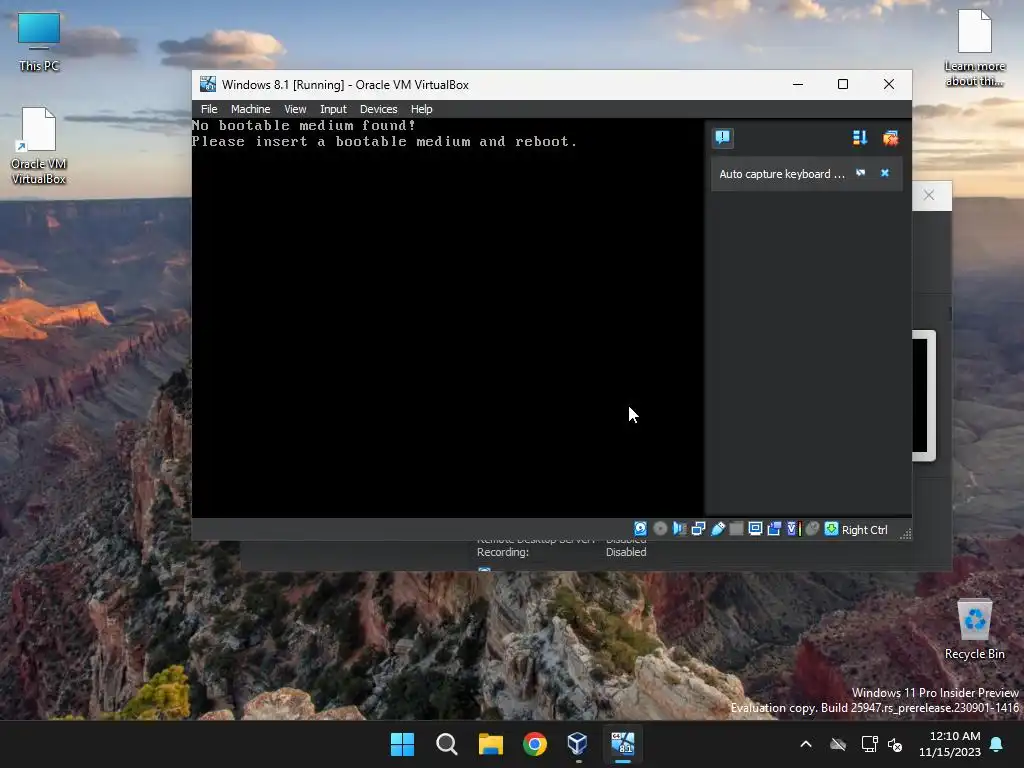Click the display settings status icon
The width and height of the screenshot is (1024, 768).
[755, 529]
